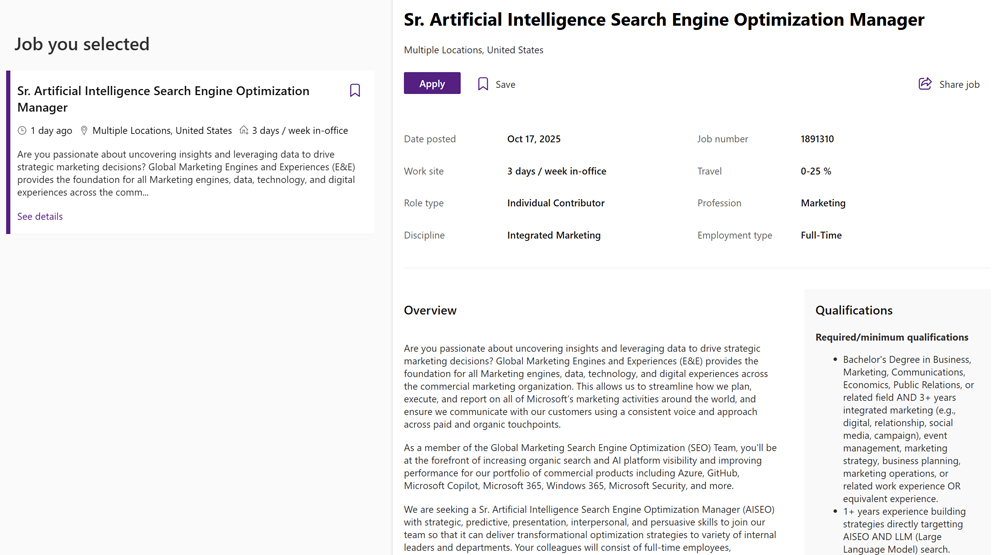Click the 'Employment type' label
Screen dimensions: 1000x555
pos(735,235)
